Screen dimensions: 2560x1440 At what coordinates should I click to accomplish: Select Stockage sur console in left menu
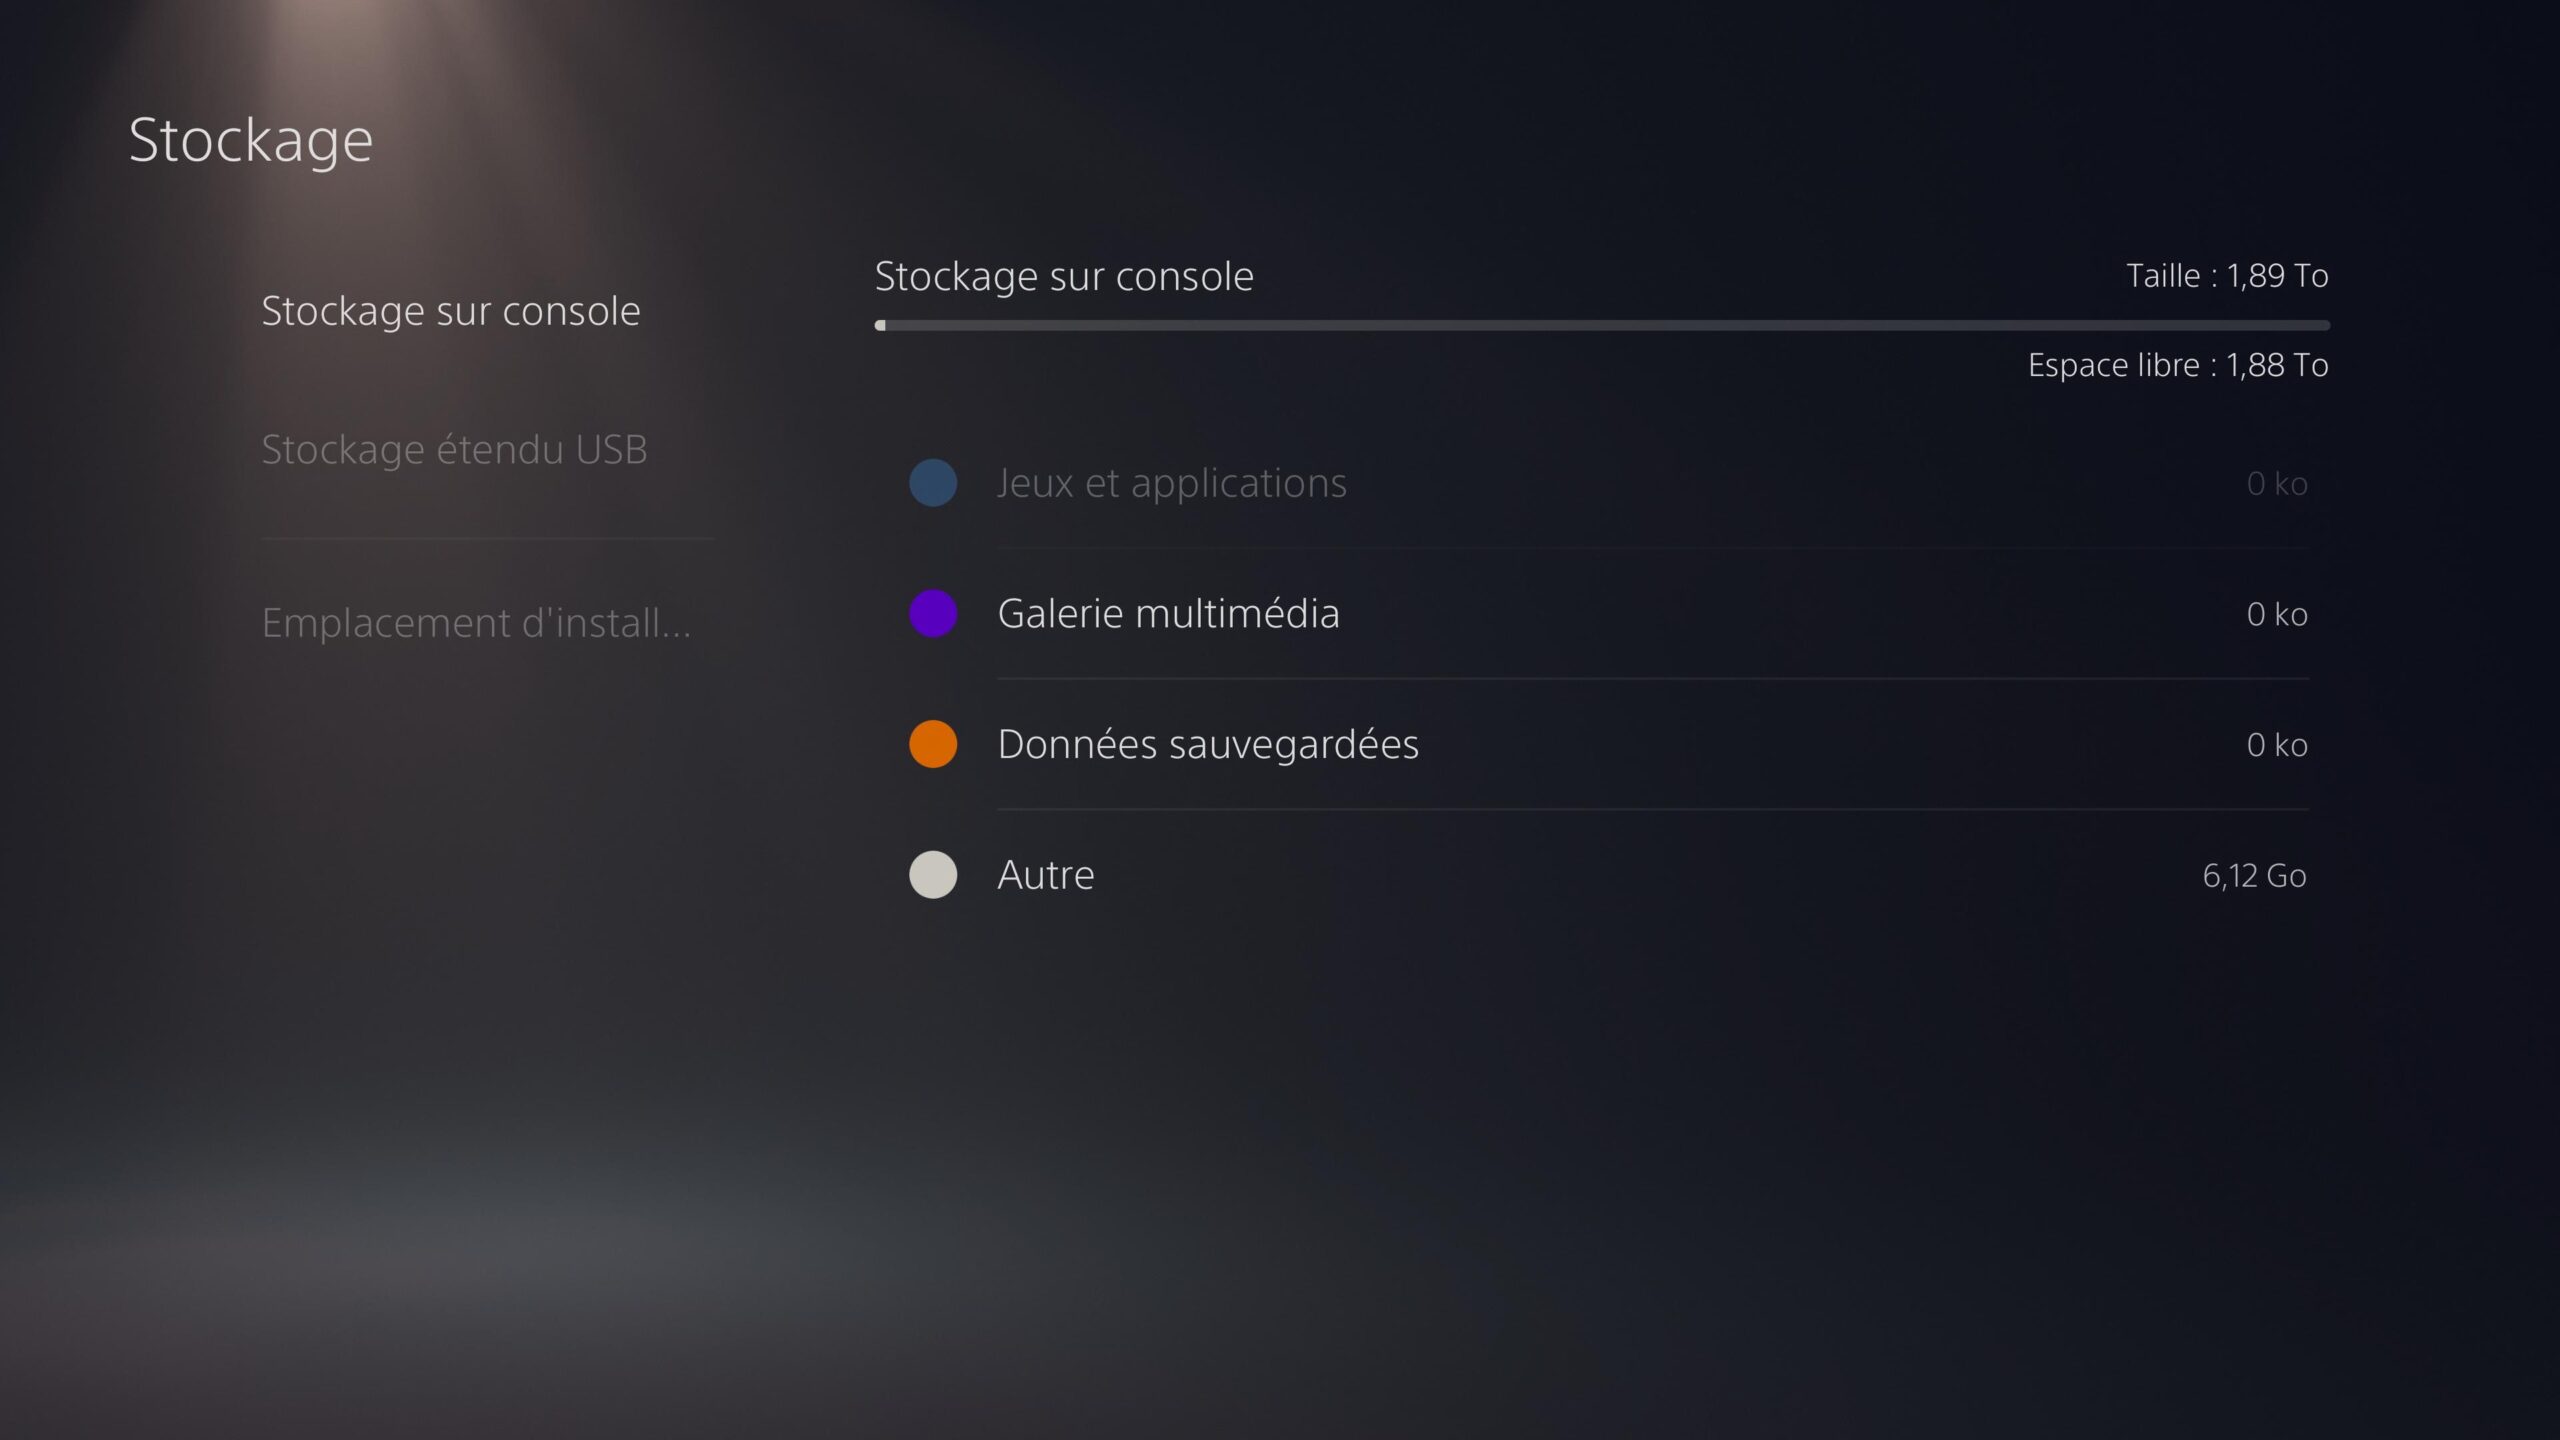pos(451,311)
